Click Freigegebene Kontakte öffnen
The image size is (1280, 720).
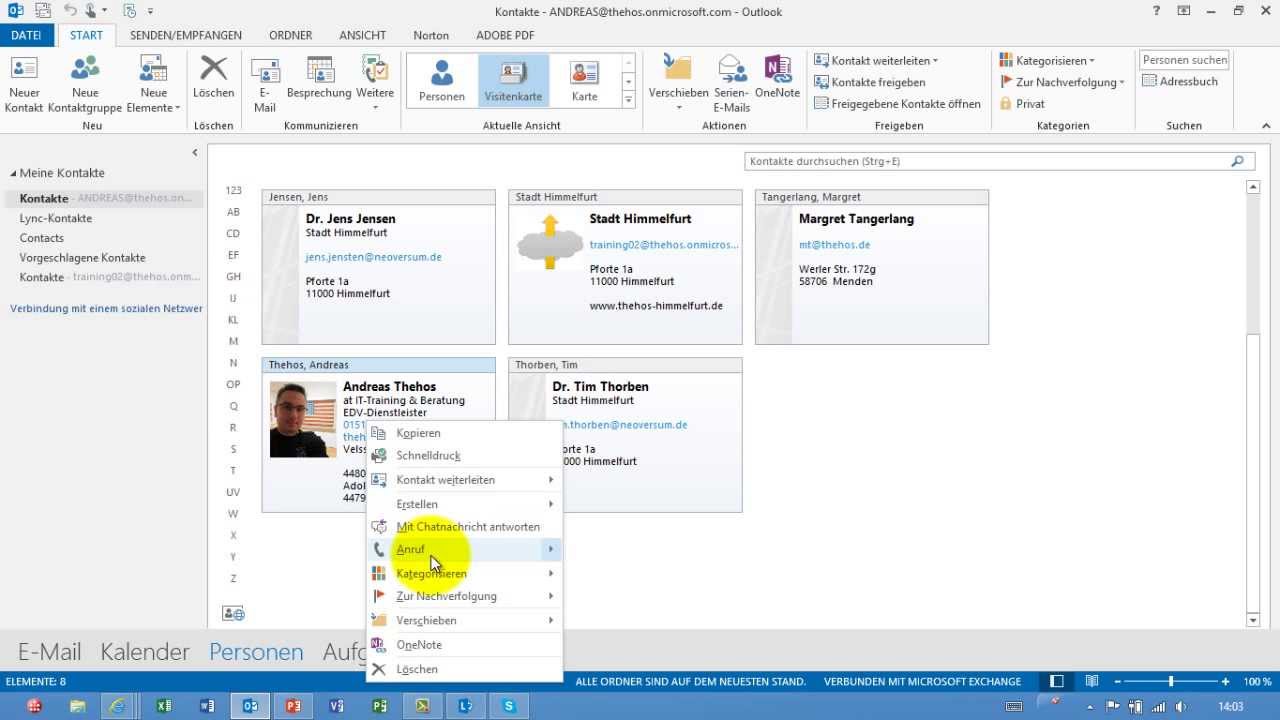click(897, 103)
